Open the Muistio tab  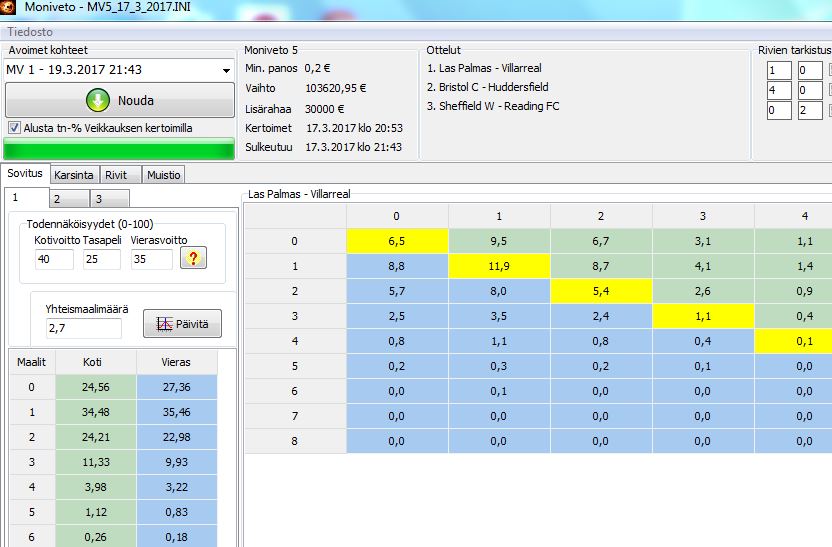[164, 175]
